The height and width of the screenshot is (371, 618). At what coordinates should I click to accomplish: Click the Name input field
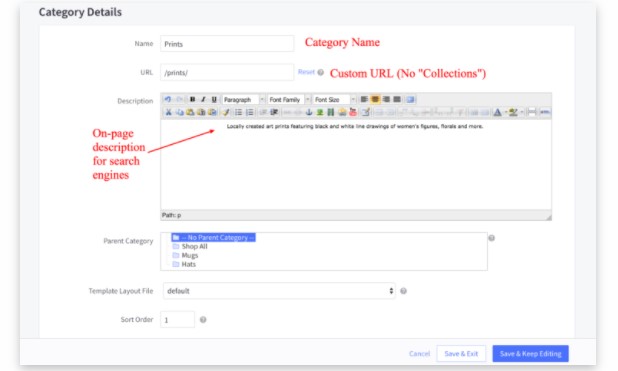pyautogui.click(x=227, y=44)
